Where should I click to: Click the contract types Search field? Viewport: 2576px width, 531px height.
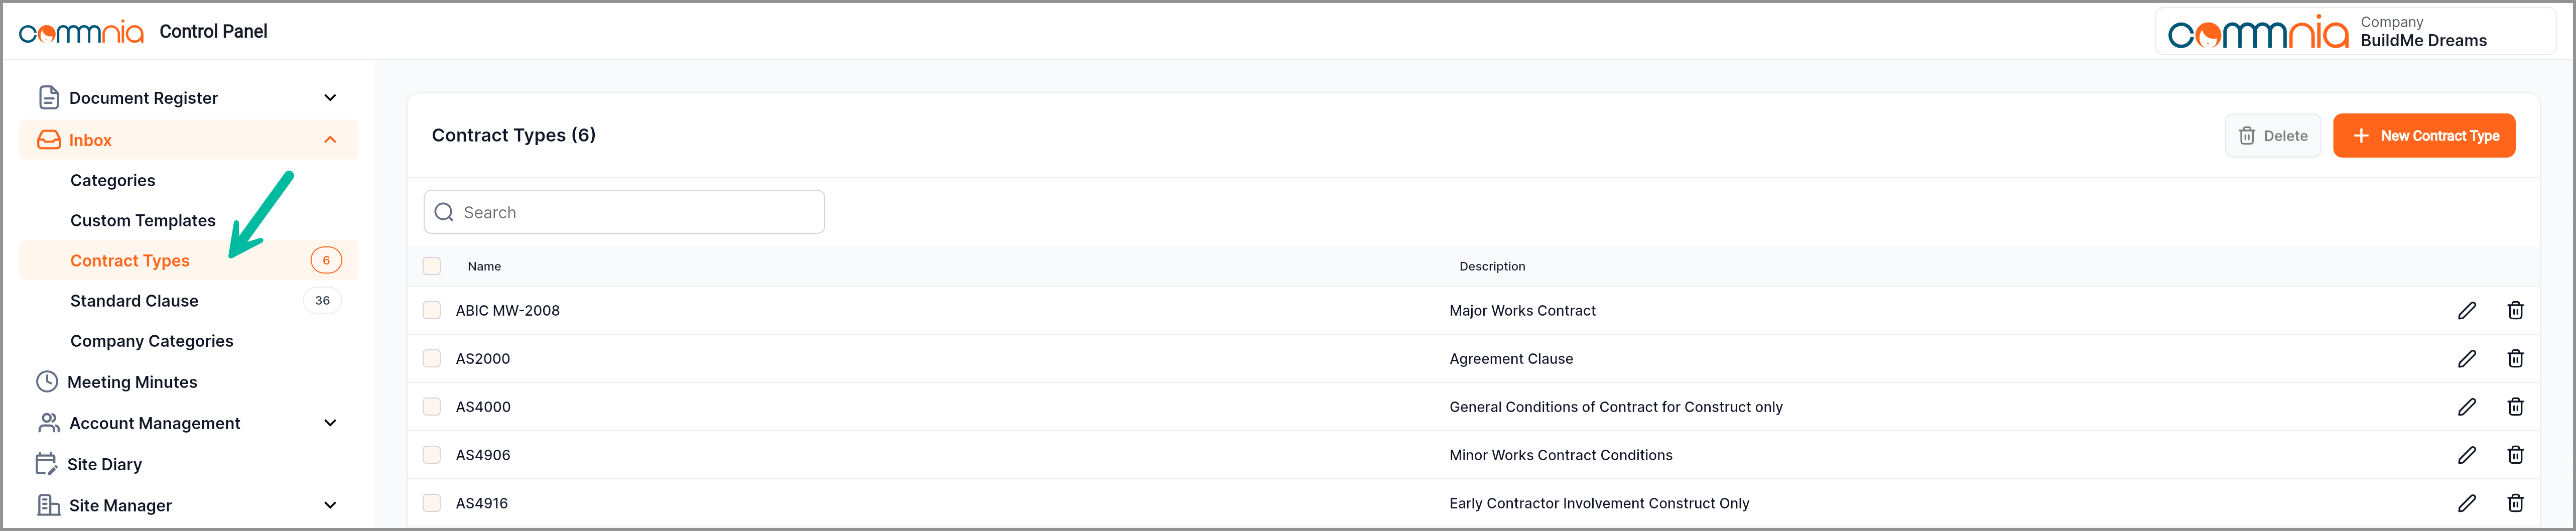[624, 212]
